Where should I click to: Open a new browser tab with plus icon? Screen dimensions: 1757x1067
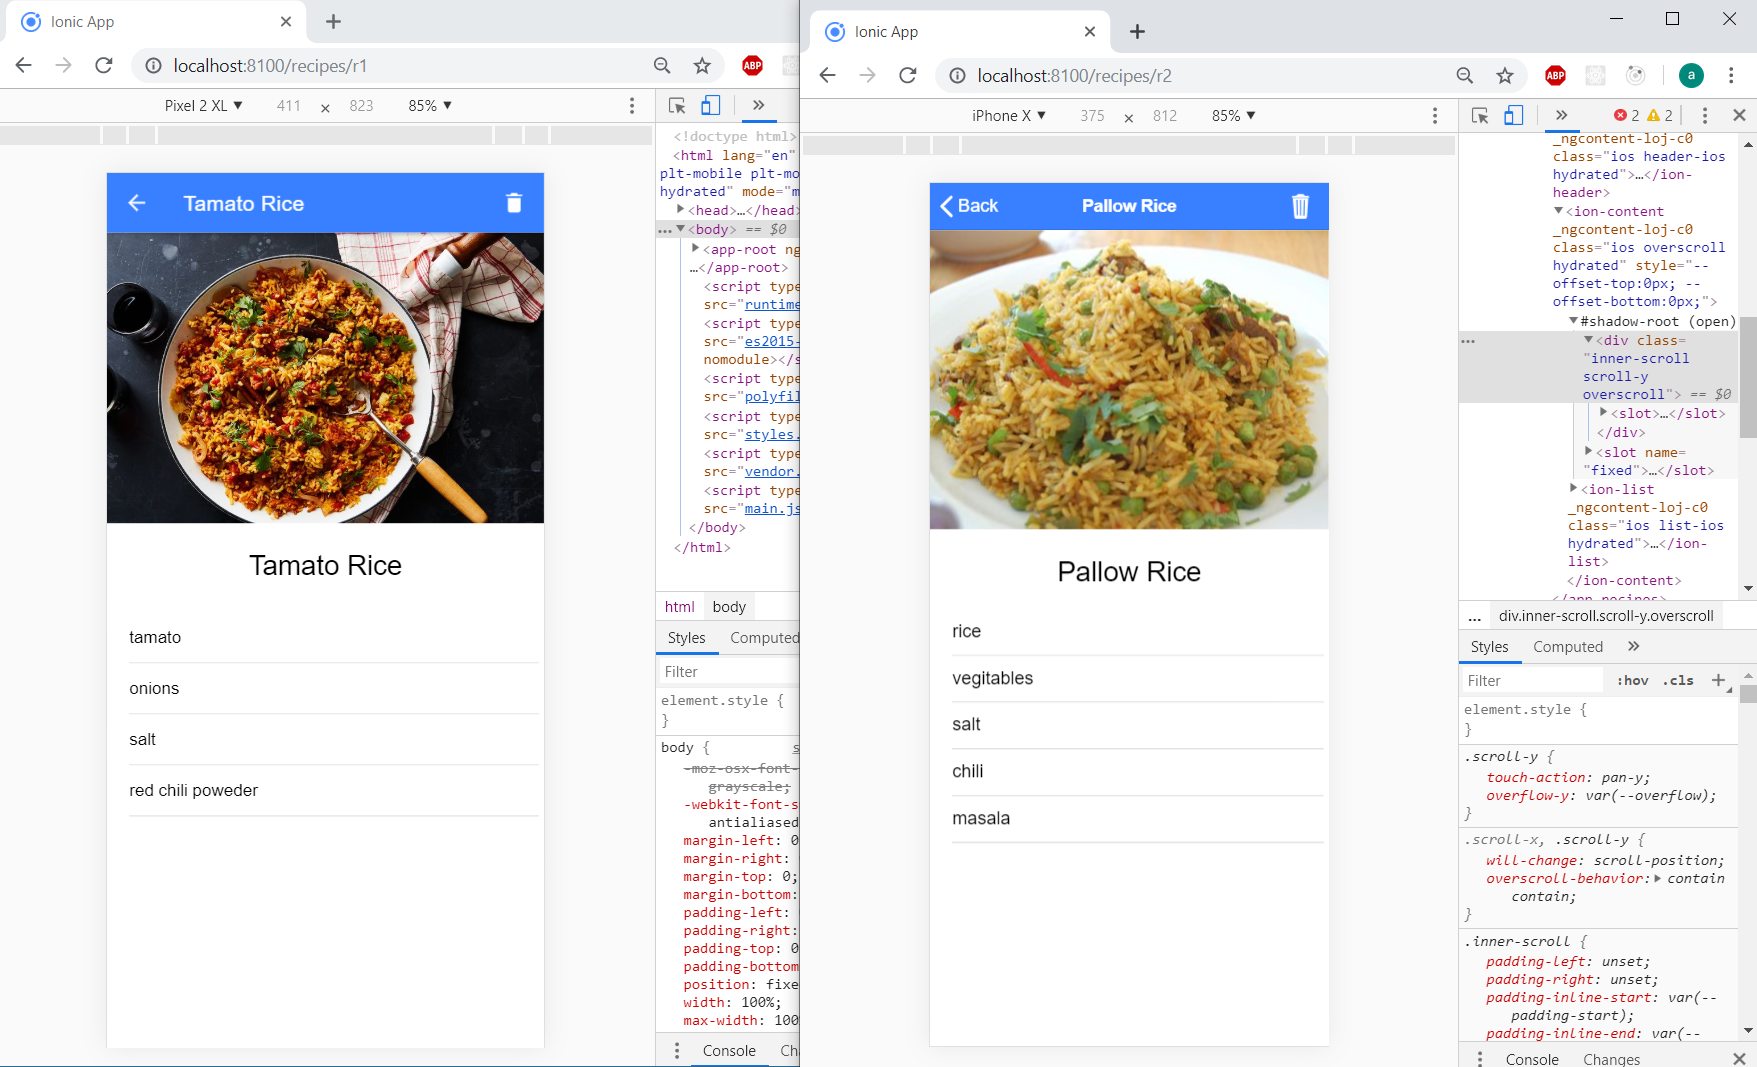coord(1137,31)
